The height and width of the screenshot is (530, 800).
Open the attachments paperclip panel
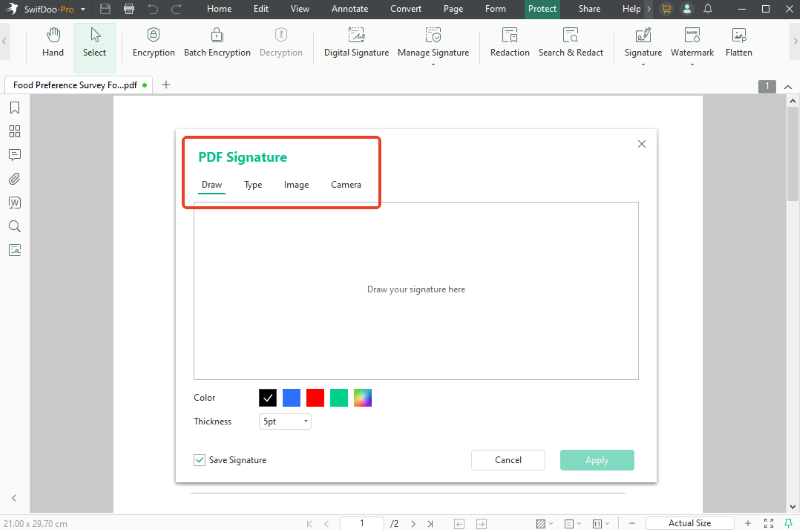pos(15,179)
